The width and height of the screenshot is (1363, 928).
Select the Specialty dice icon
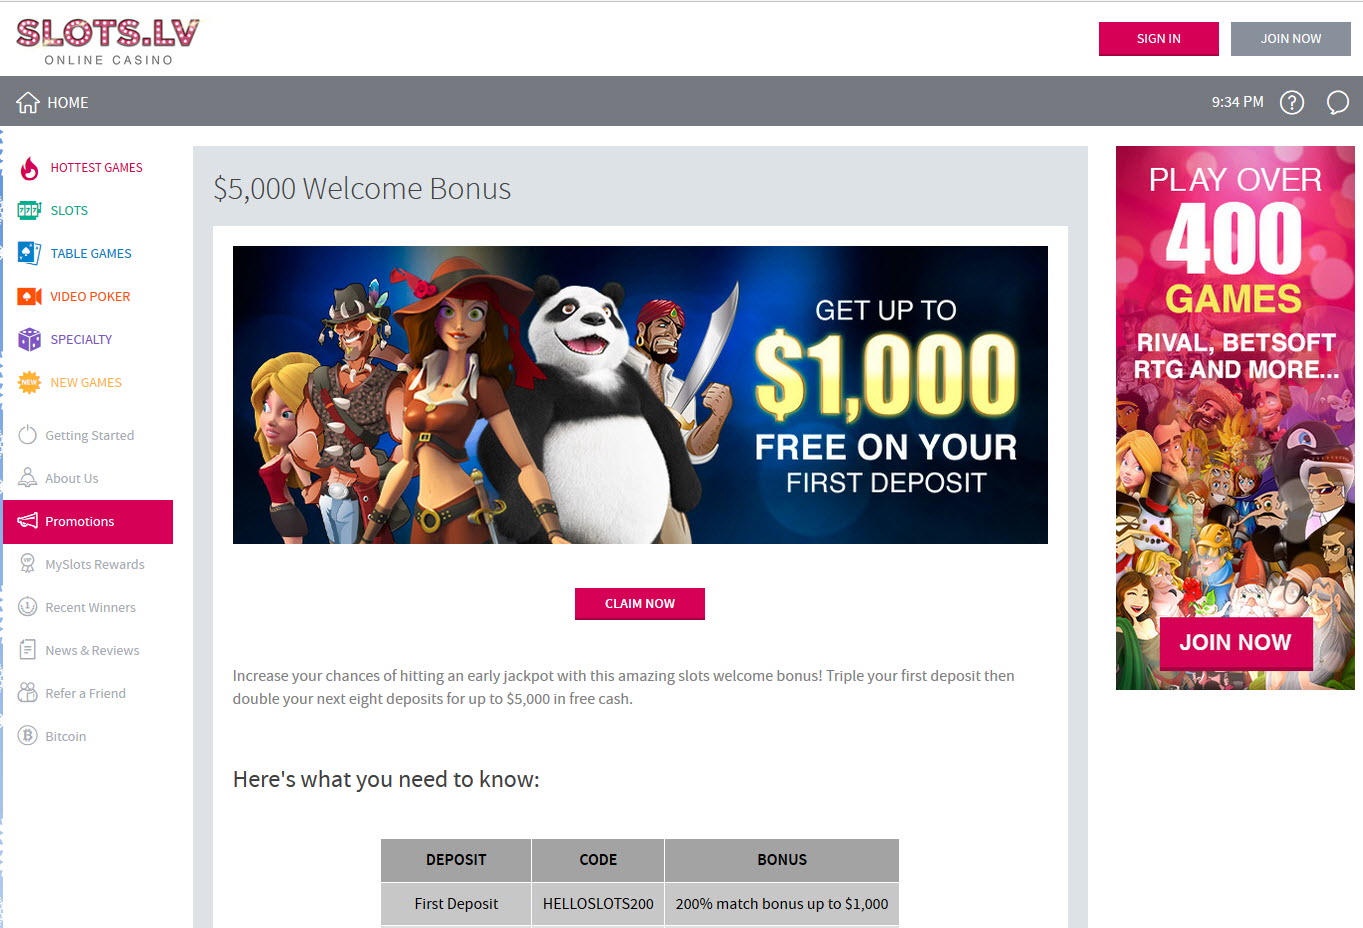(29, 340)
